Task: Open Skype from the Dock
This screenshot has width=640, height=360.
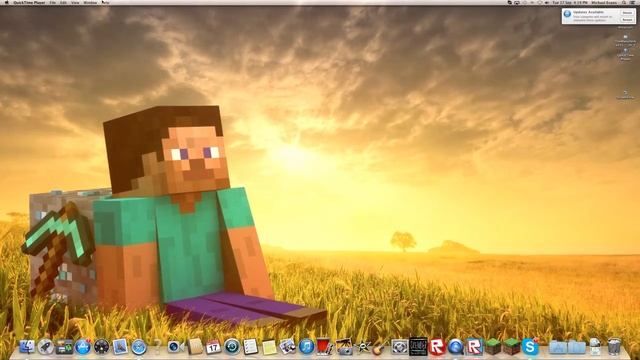Action: (530, 347)
